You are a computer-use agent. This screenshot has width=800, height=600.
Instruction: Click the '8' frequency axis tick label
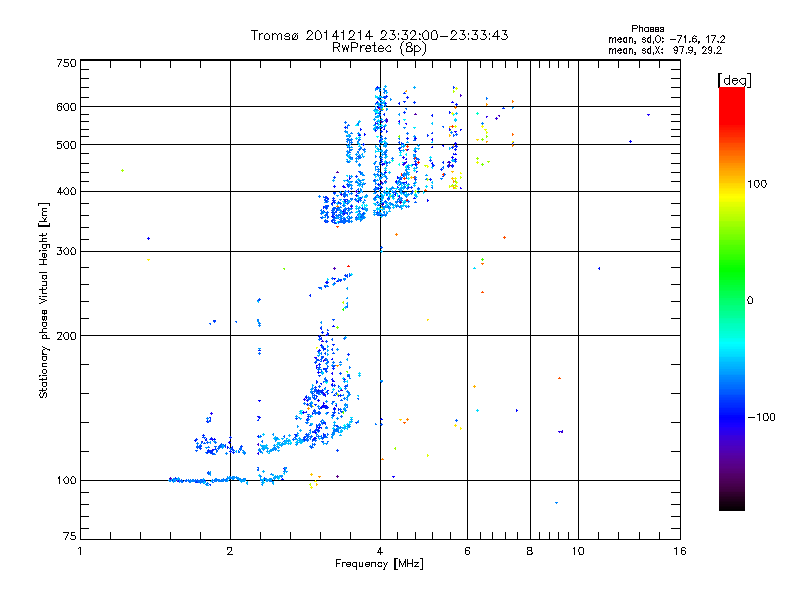pyautogui.click(x=530, y=551)
